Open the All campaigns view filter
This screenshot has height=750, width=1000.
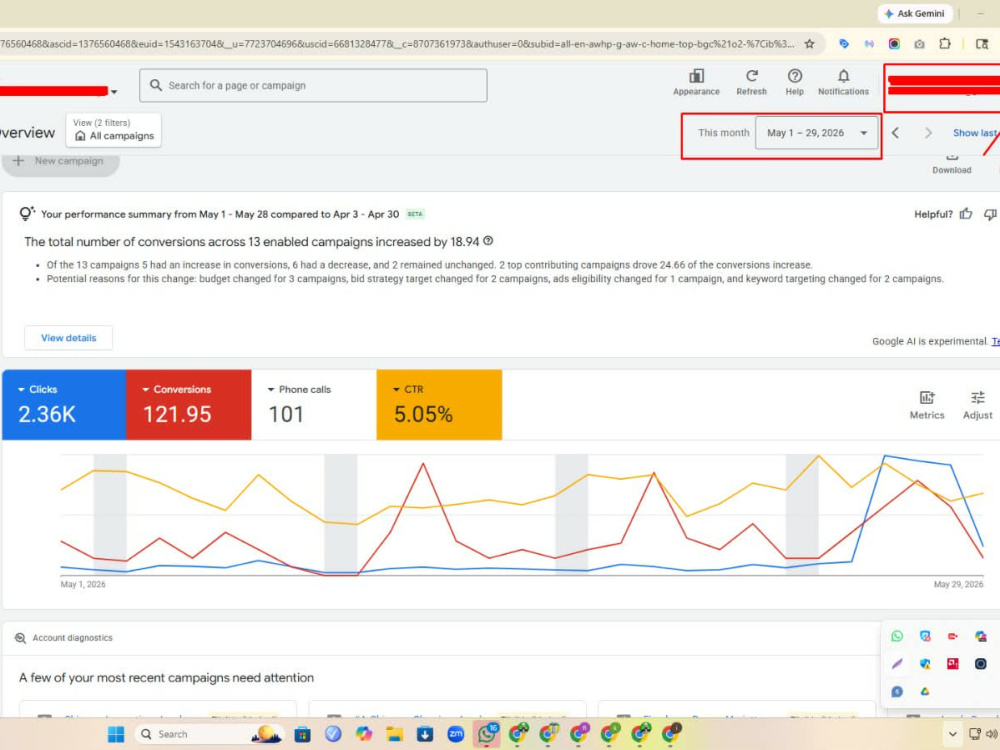[114, 130]
